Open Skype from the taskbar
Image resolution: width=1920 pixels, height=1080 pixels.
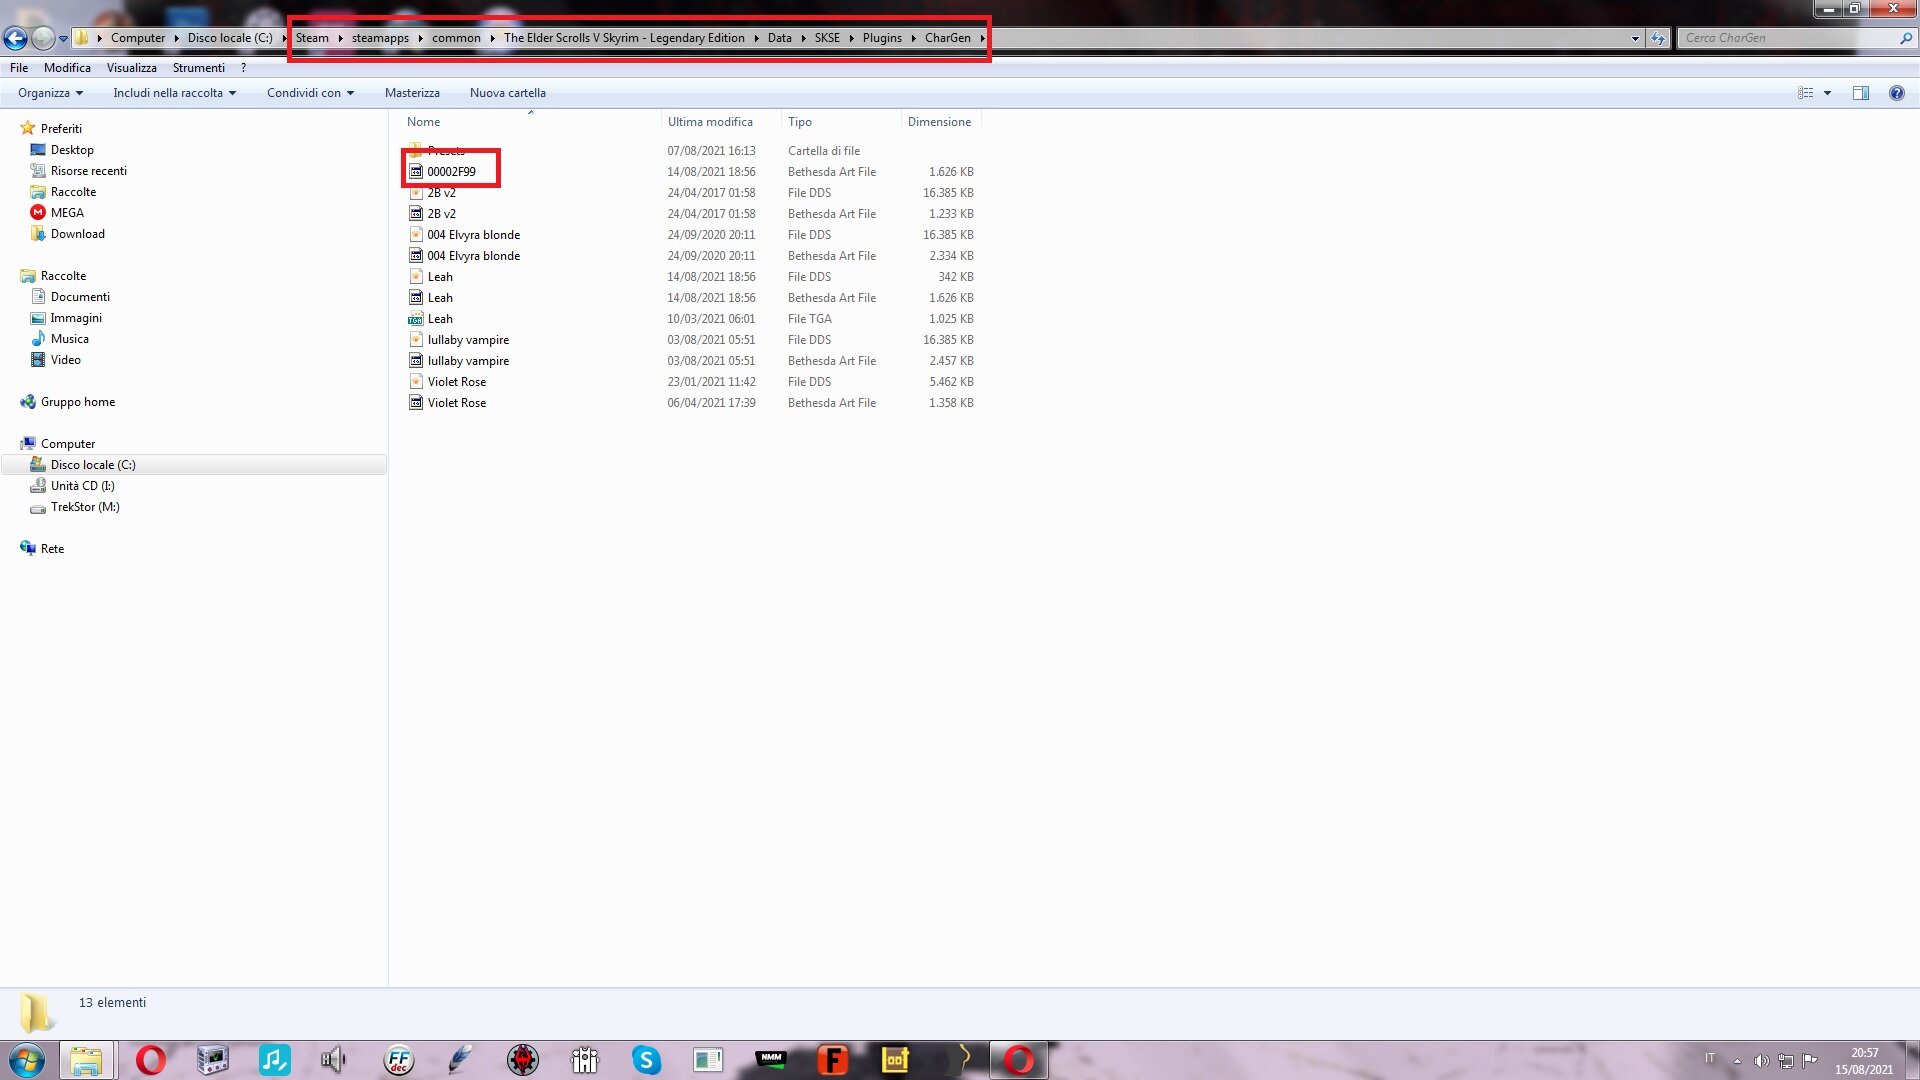646,1060
